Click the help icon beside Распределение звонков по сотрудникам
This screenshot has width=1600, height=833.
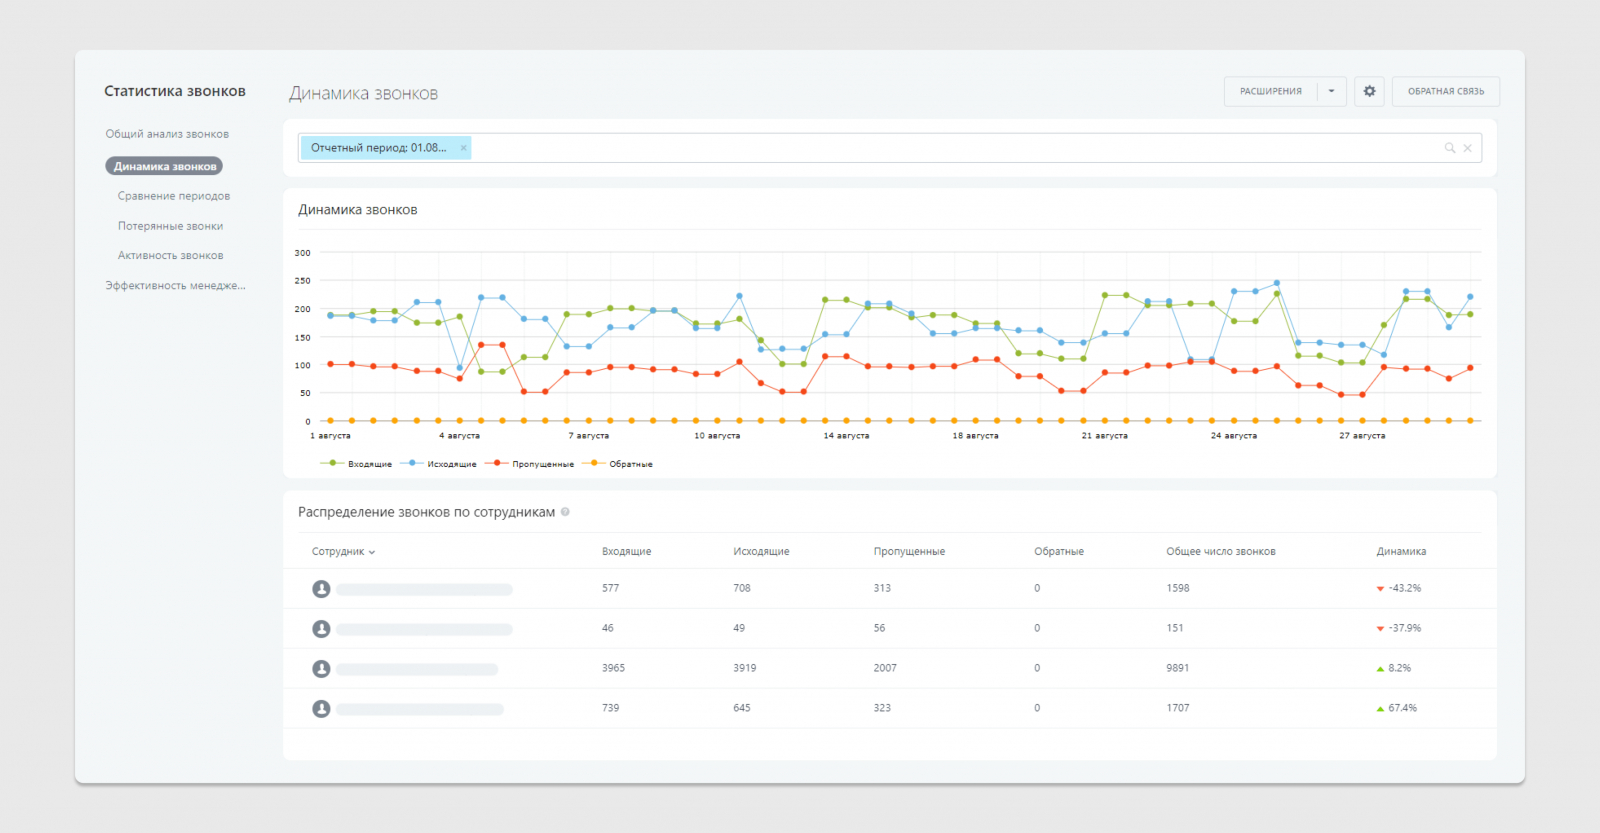(x=565, y=512)
